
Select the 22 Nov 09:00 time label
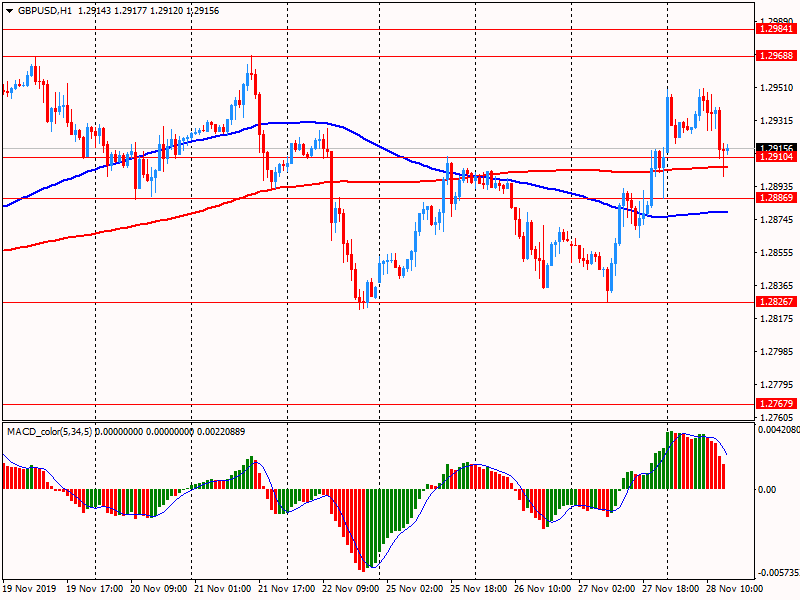click(350, 590)
